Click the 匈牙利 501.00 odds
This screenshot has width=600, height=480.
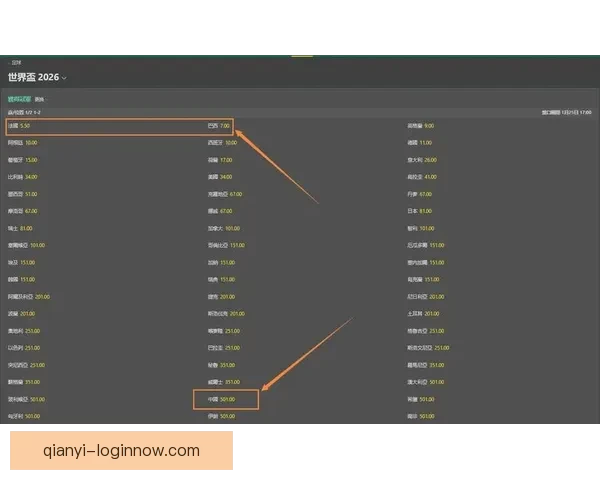(24, 416)
